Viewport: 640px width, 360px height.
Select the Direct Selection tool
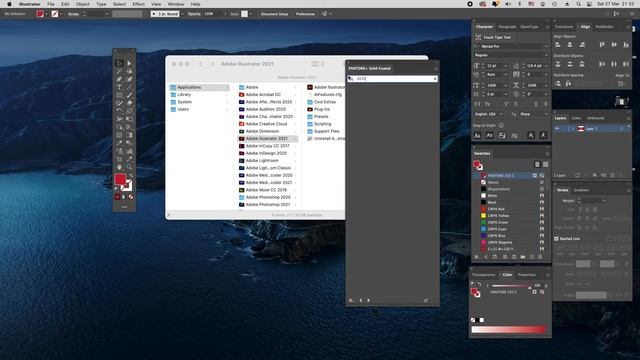[129, 63]
